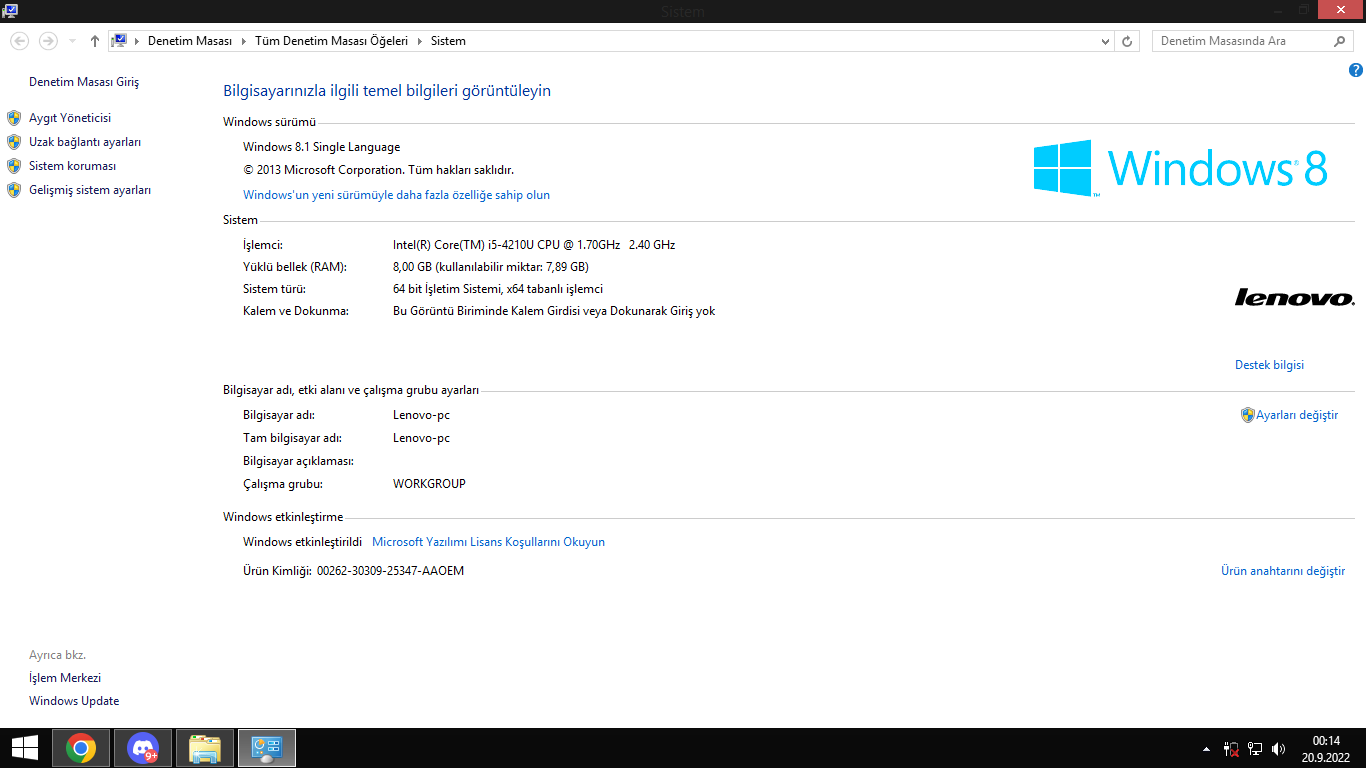Refresh the Sistem page

click(x=1127, y=41)
